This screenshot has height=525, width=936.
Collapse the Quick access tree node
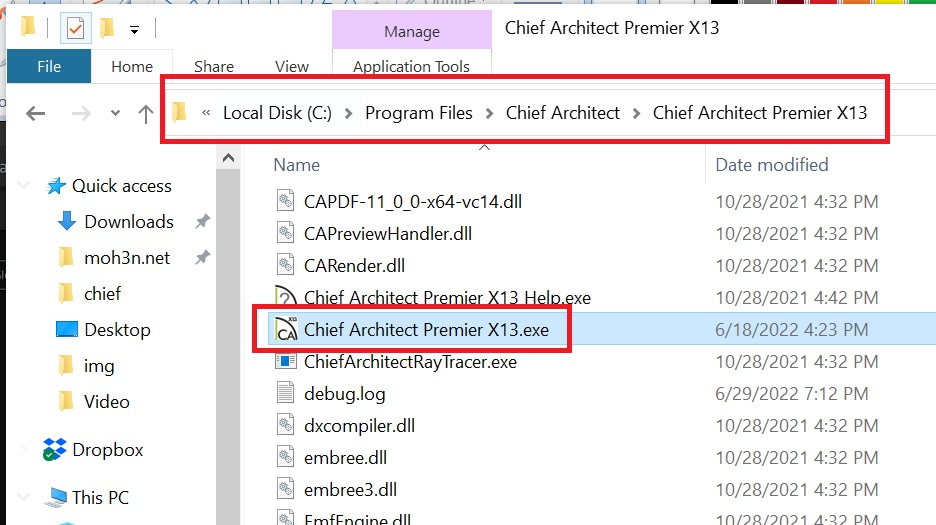[23, 186]
